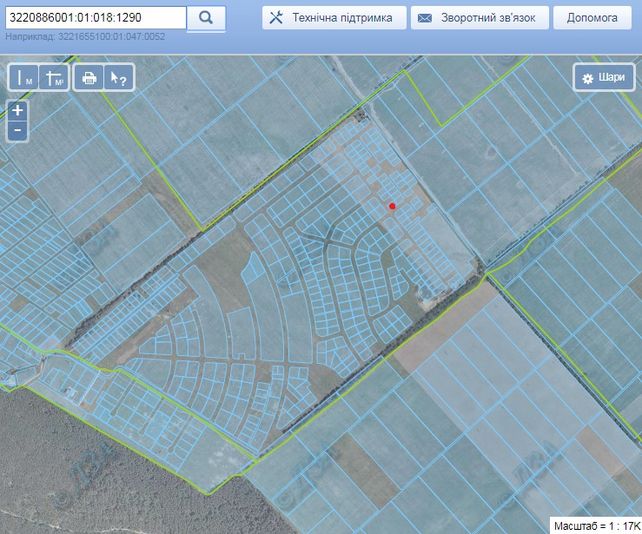Activate the parcel info query cursor tool
This screenshot has width=642, height=534.
[x=119, y=77]
